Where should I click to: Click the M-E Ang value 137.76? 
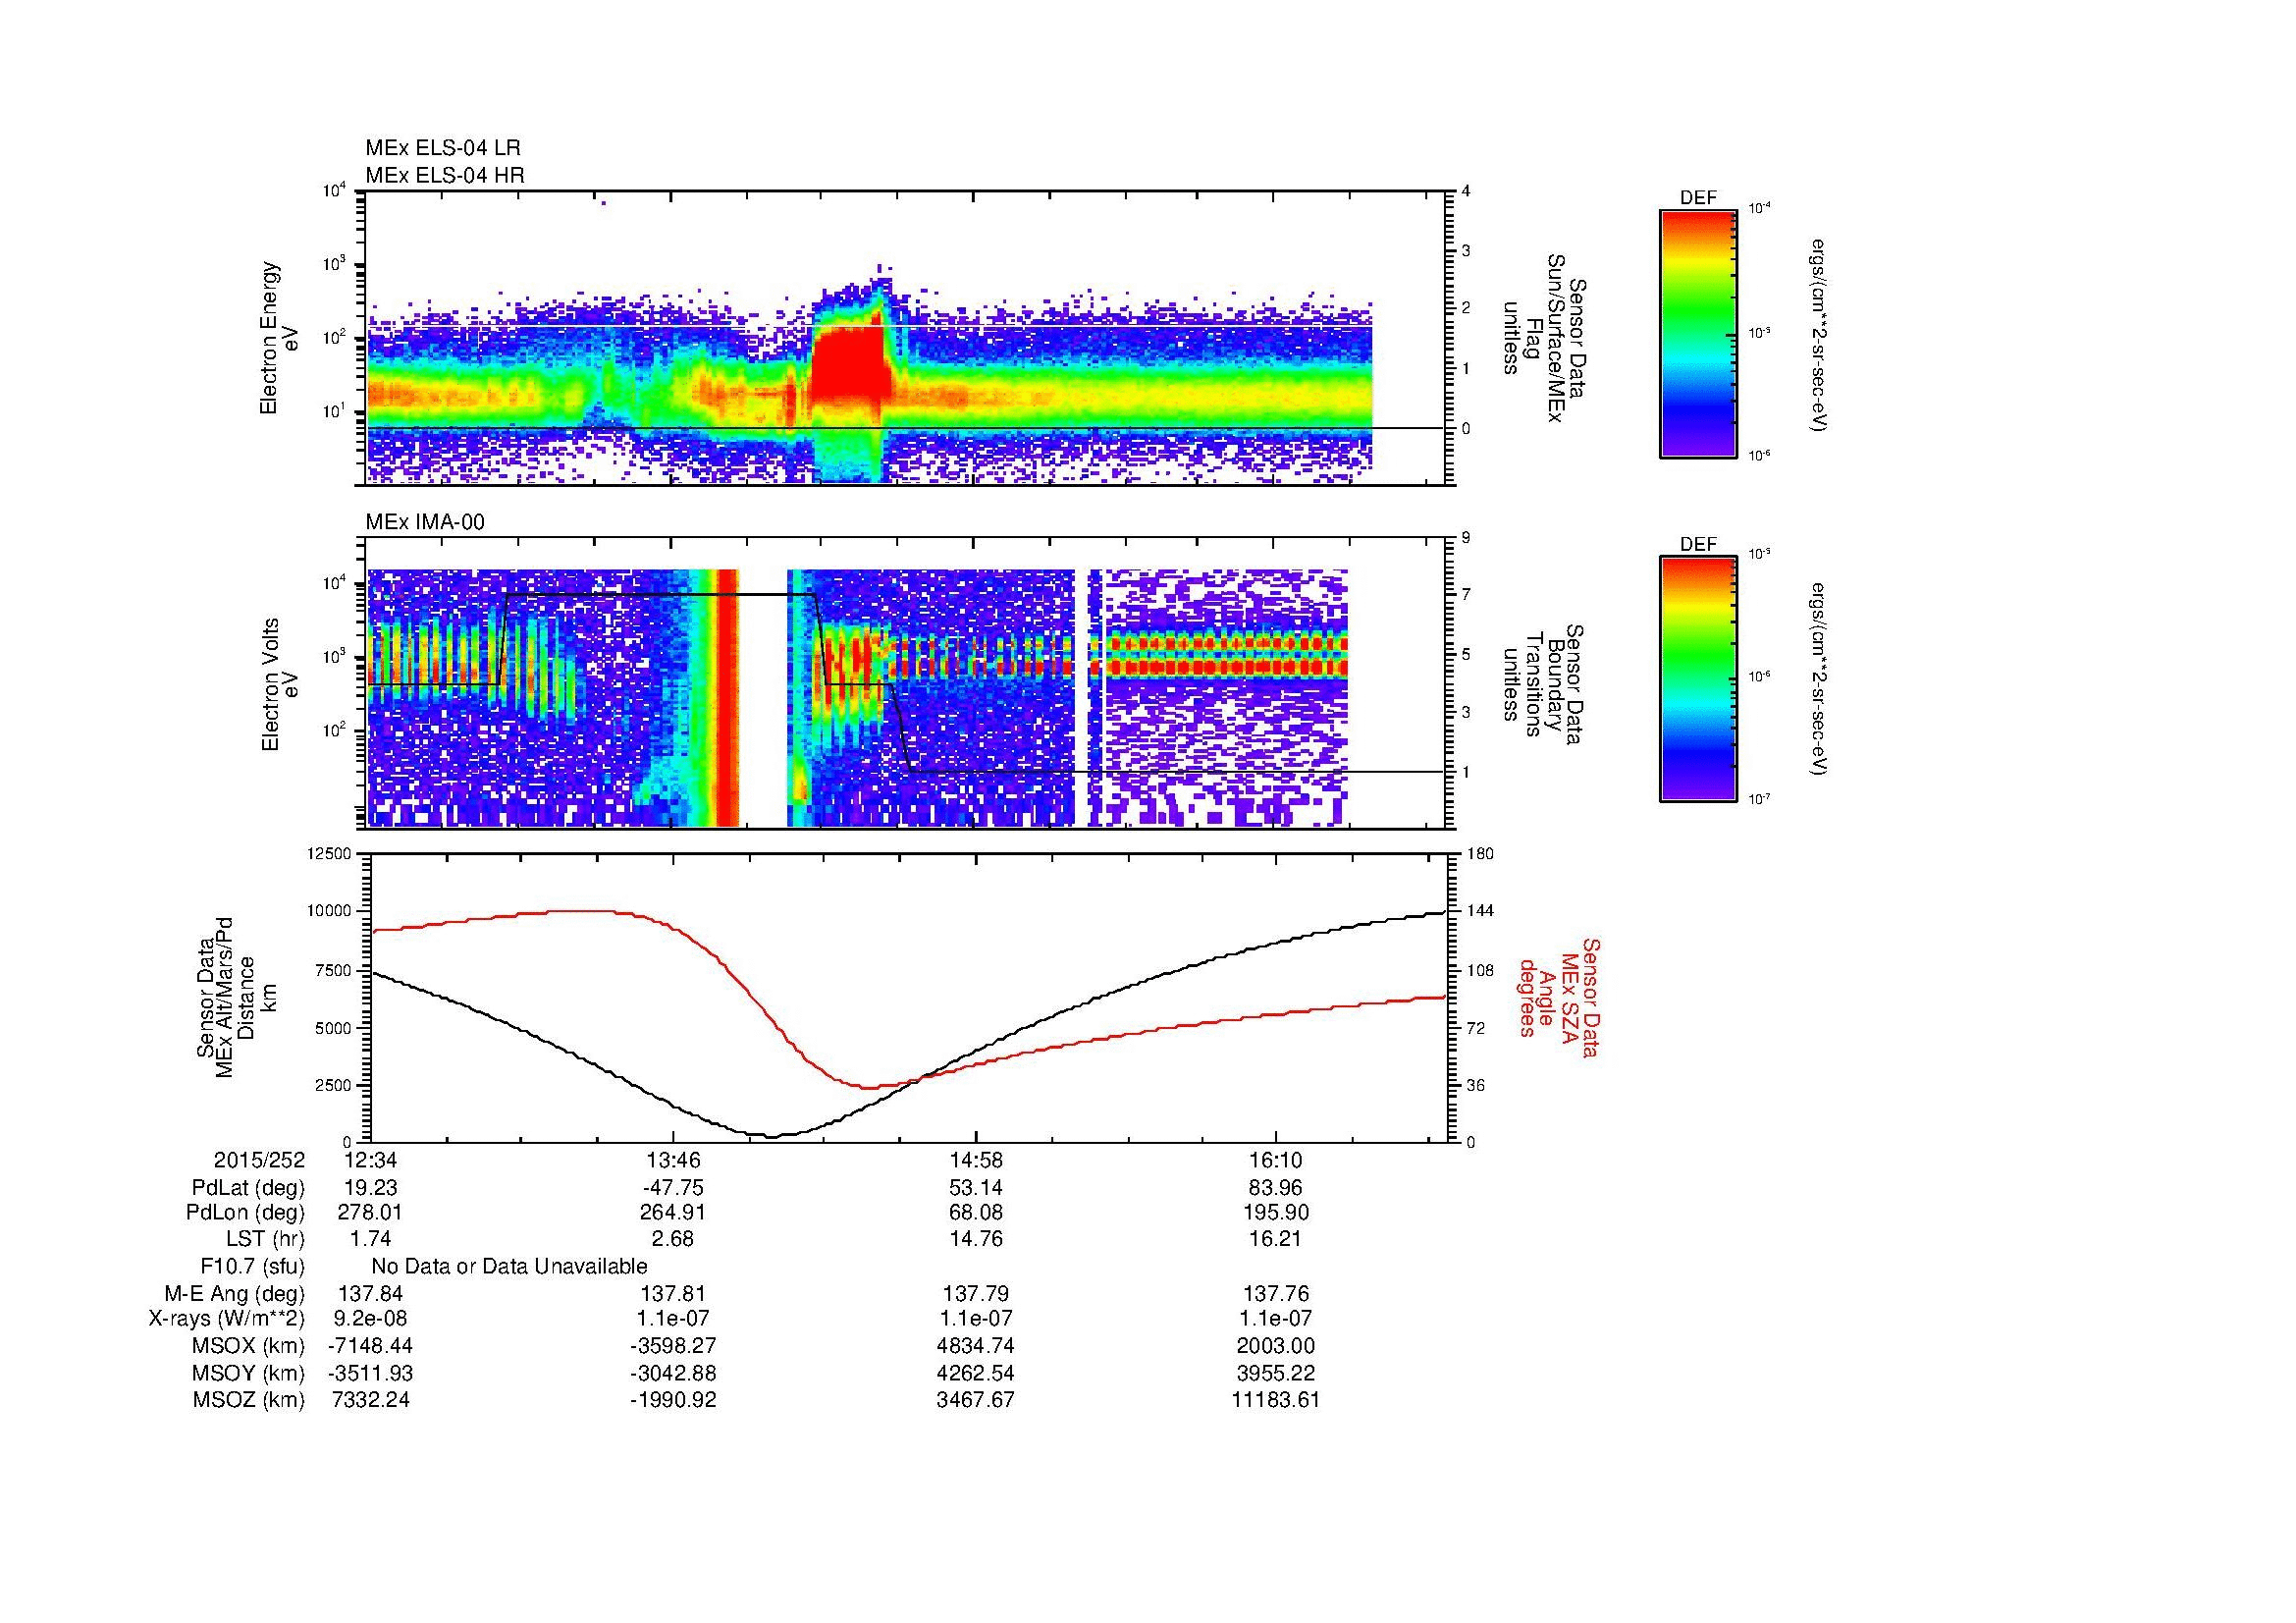tap(1277, 1293)
